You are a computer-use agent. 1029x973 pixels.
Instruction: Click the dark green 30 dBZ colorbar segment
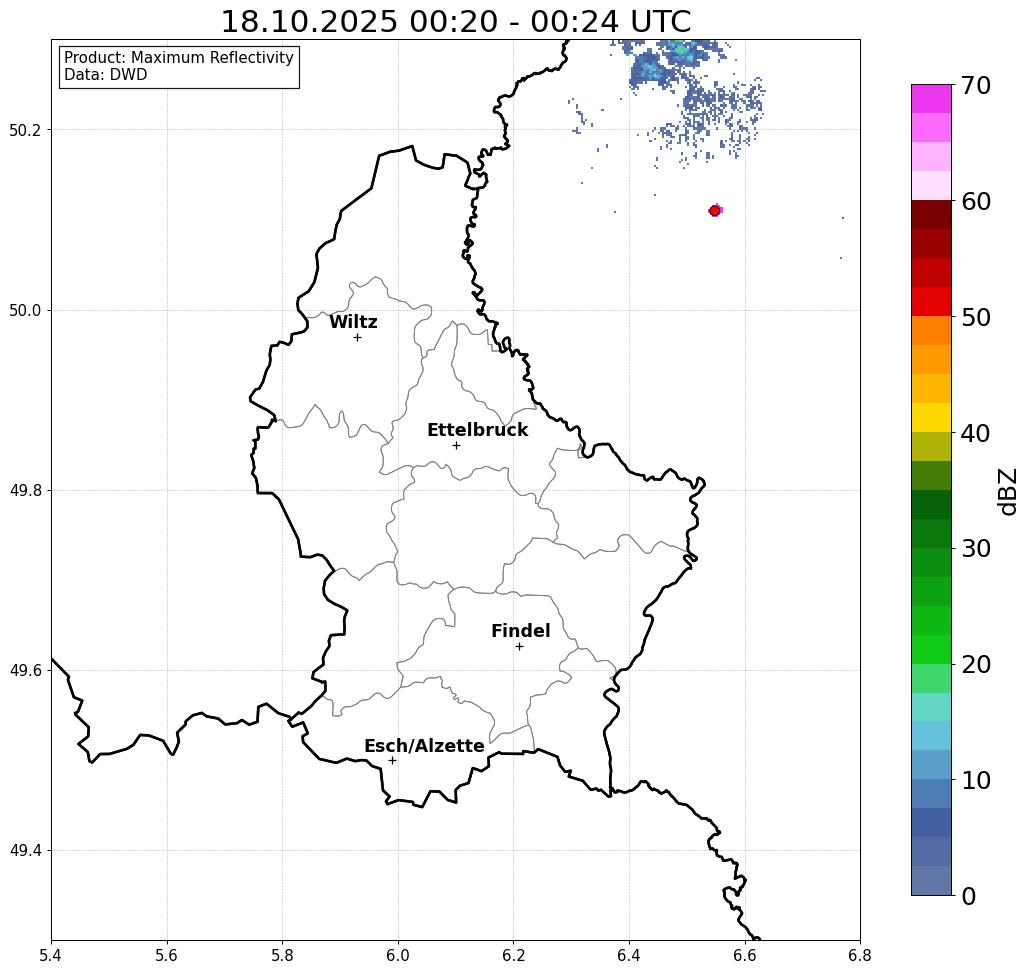click(931, 533)
